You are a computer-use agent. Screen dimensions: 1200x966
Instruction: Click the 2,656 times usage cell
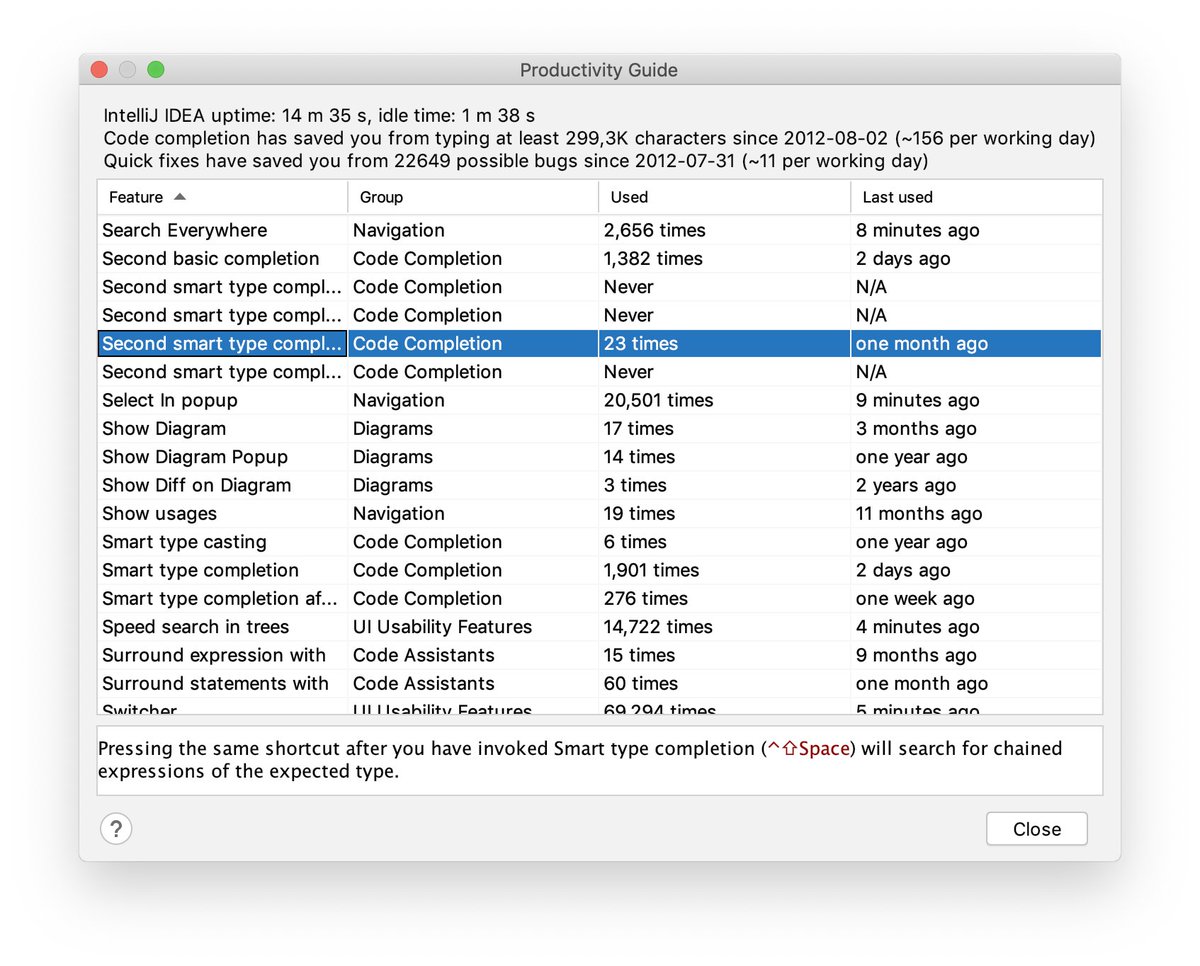(724, 230)
